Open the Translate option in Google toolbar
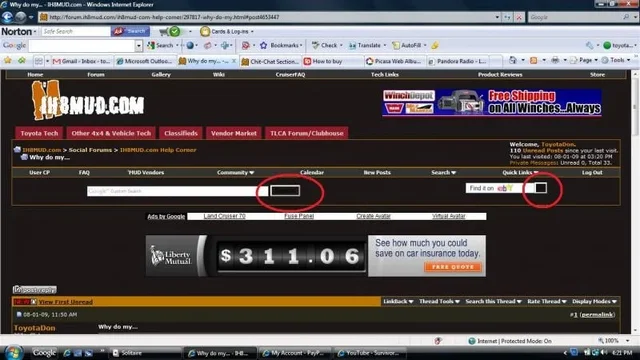The width and height of the screenshot is (640, 360). tap(365, 45)
